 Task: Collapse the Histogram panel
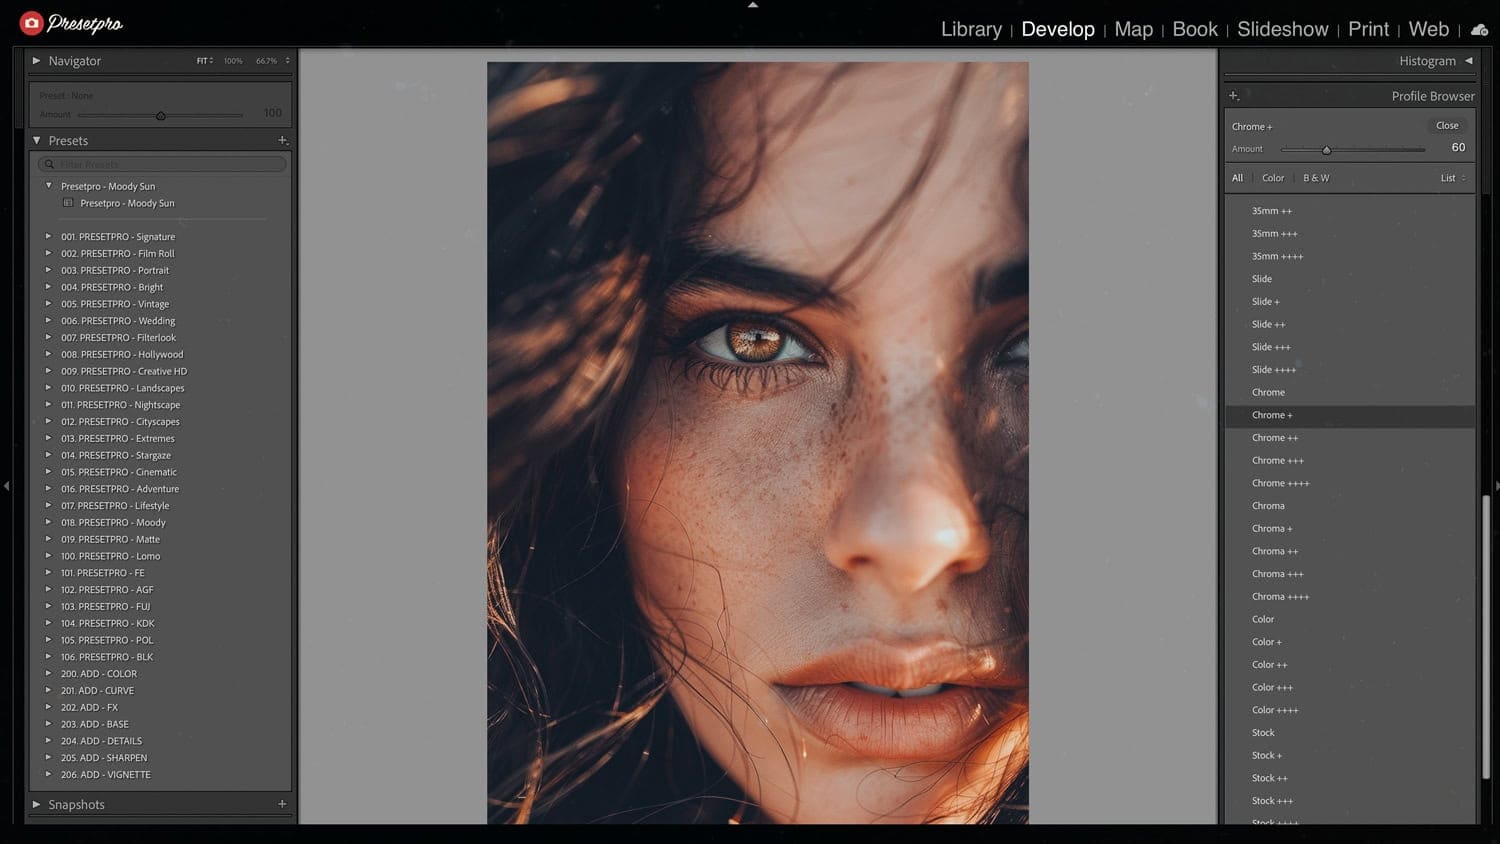(x=1468, y=61)
